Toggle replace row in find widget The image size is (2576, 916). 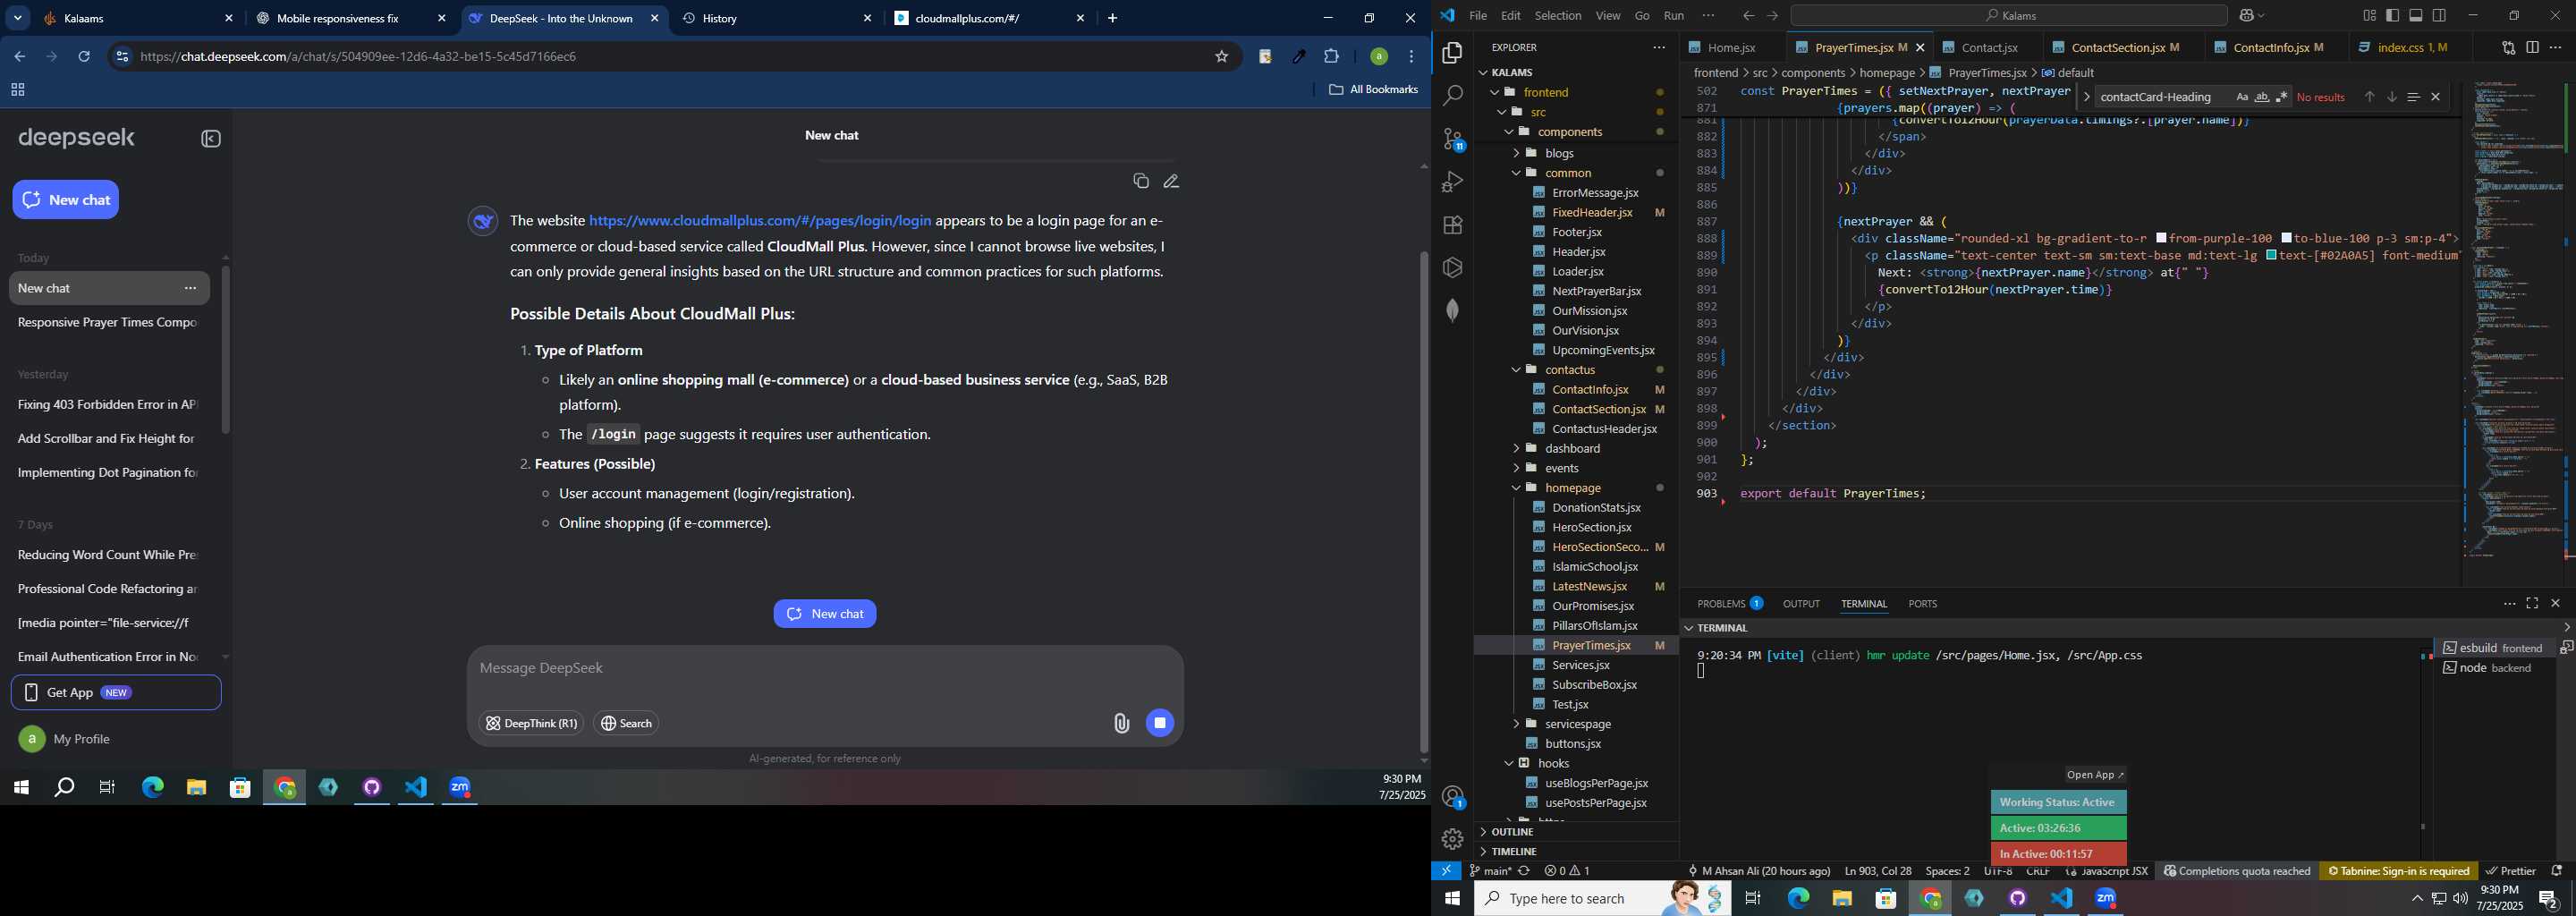click(x=2086, y=97)
